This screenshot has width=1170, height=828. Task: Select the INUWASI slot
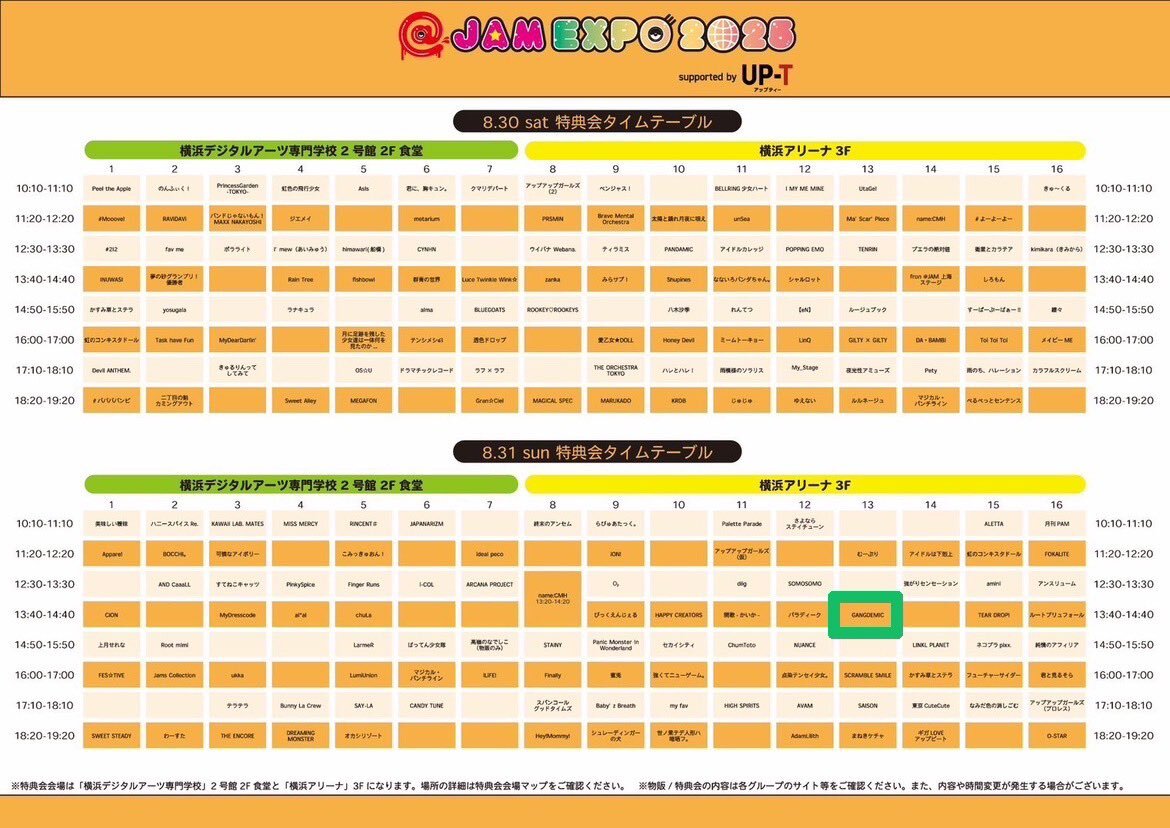point(111,280)
